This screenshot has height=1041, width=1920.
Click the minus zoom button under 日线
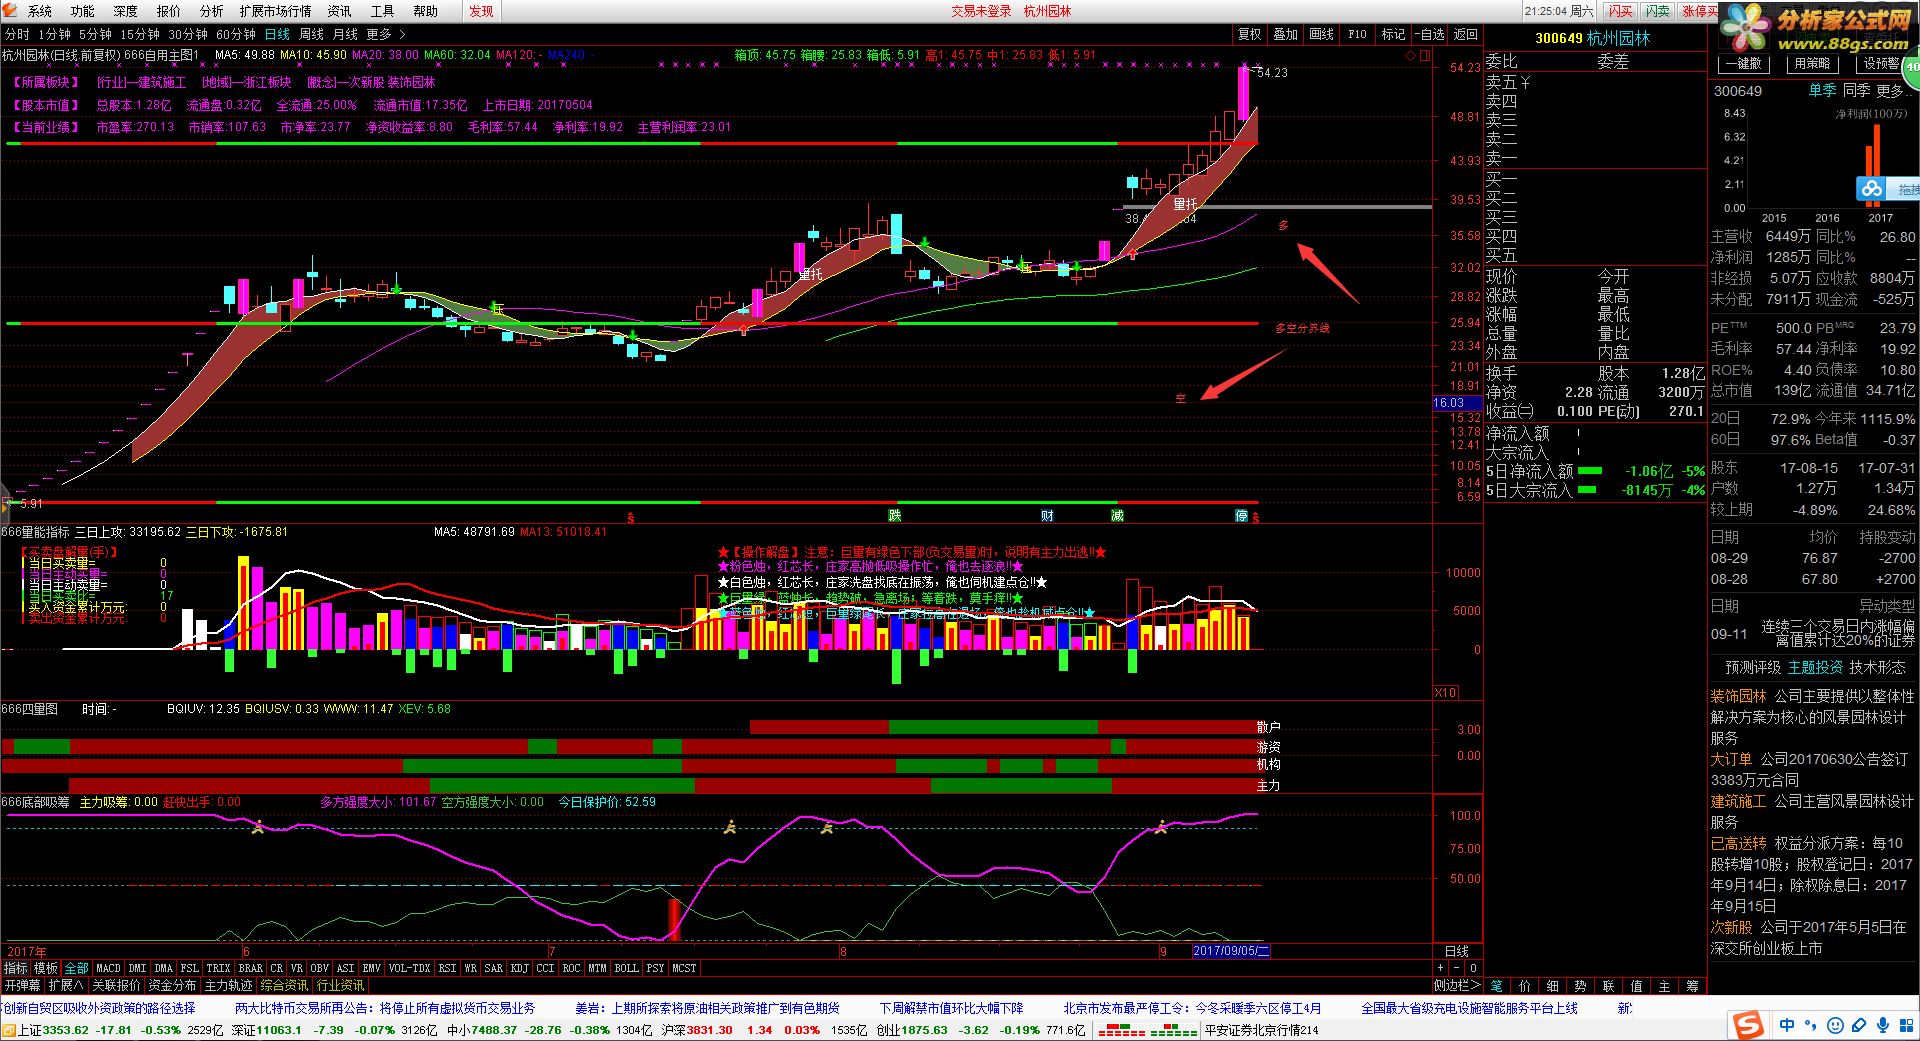coord(1457,968)
